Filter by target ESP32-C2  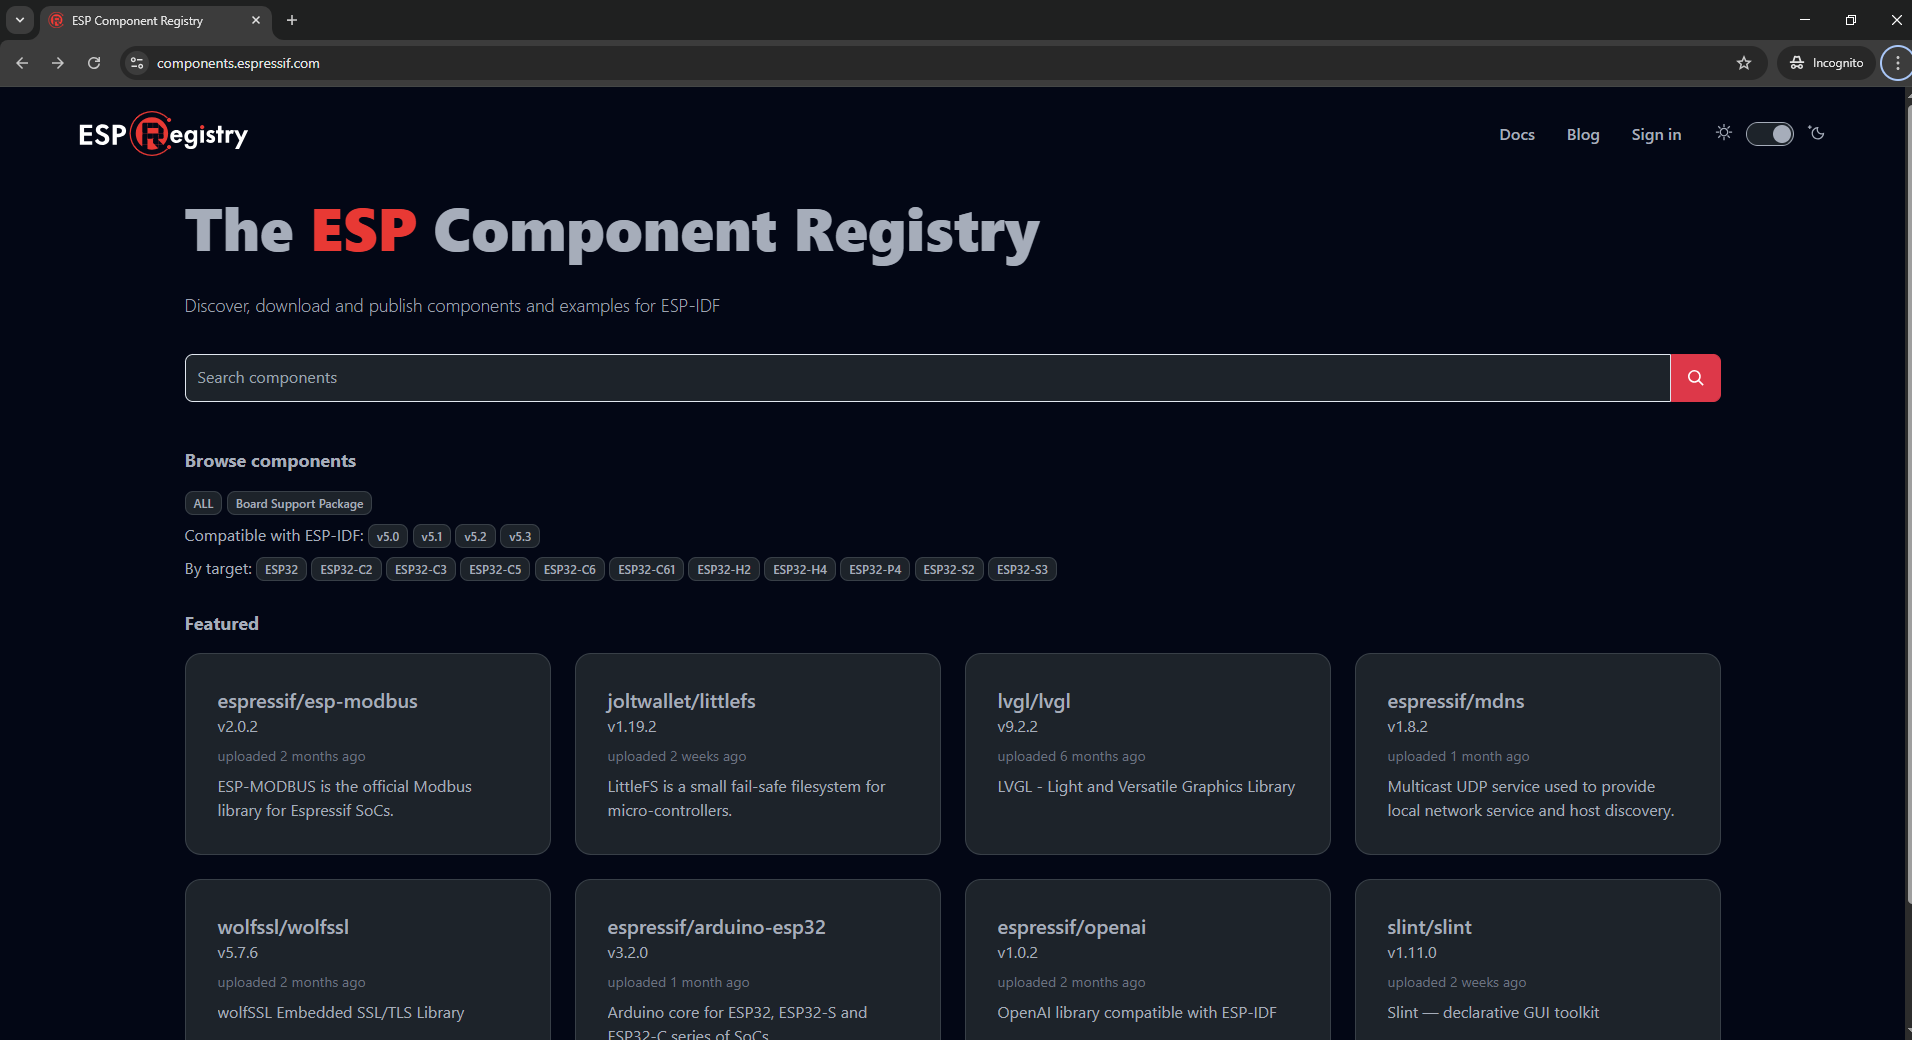coord(346,570)
